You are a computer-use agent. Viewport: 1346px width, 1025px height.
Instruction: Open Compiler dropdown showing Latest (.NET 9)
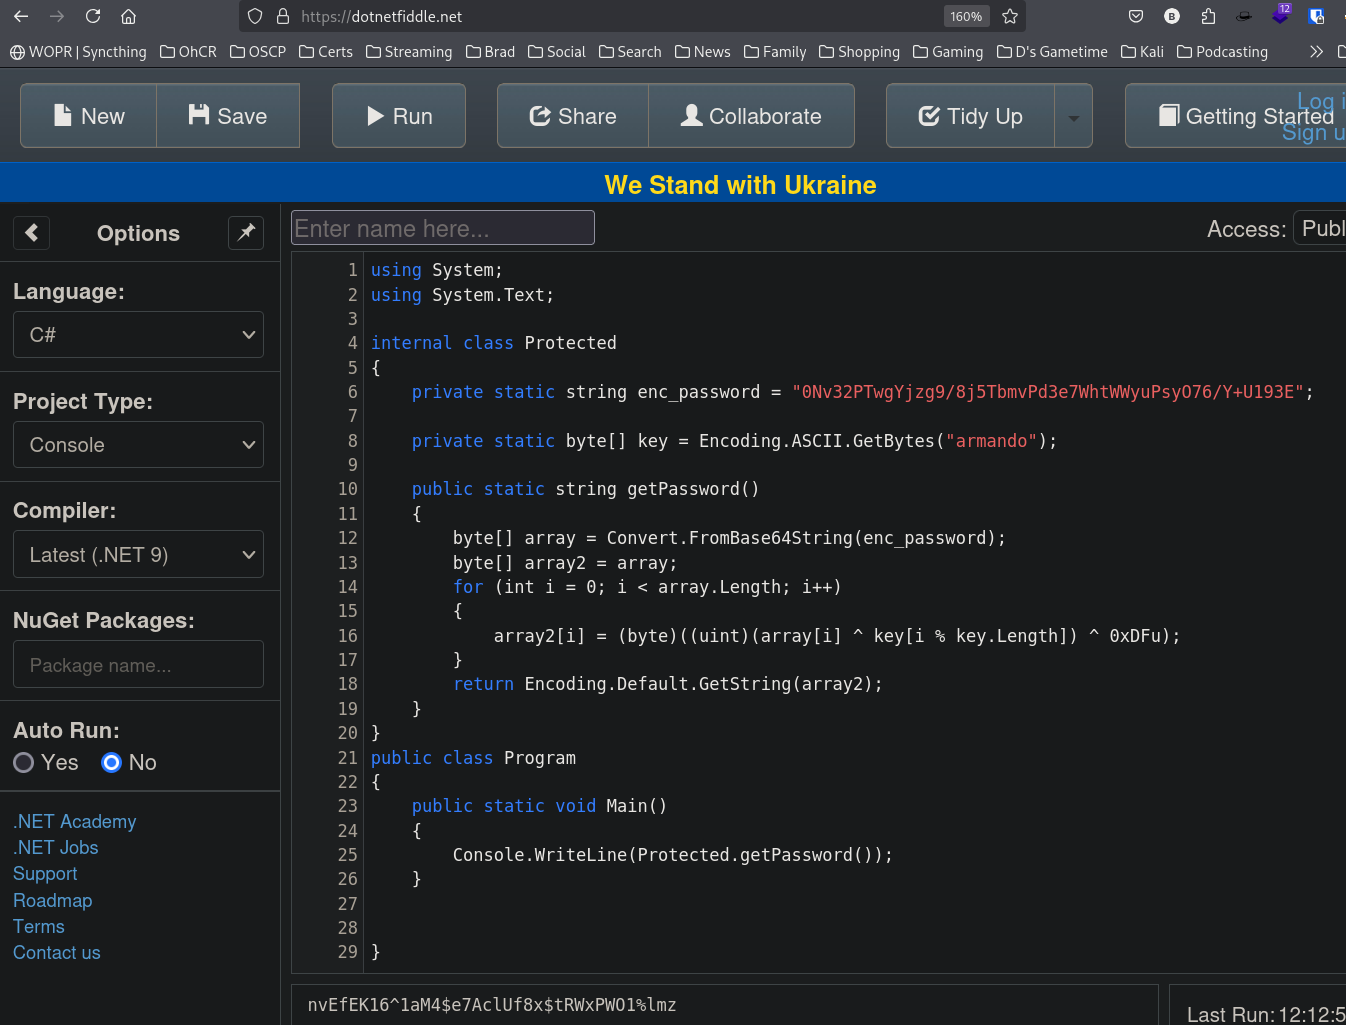tap(138, 555)
